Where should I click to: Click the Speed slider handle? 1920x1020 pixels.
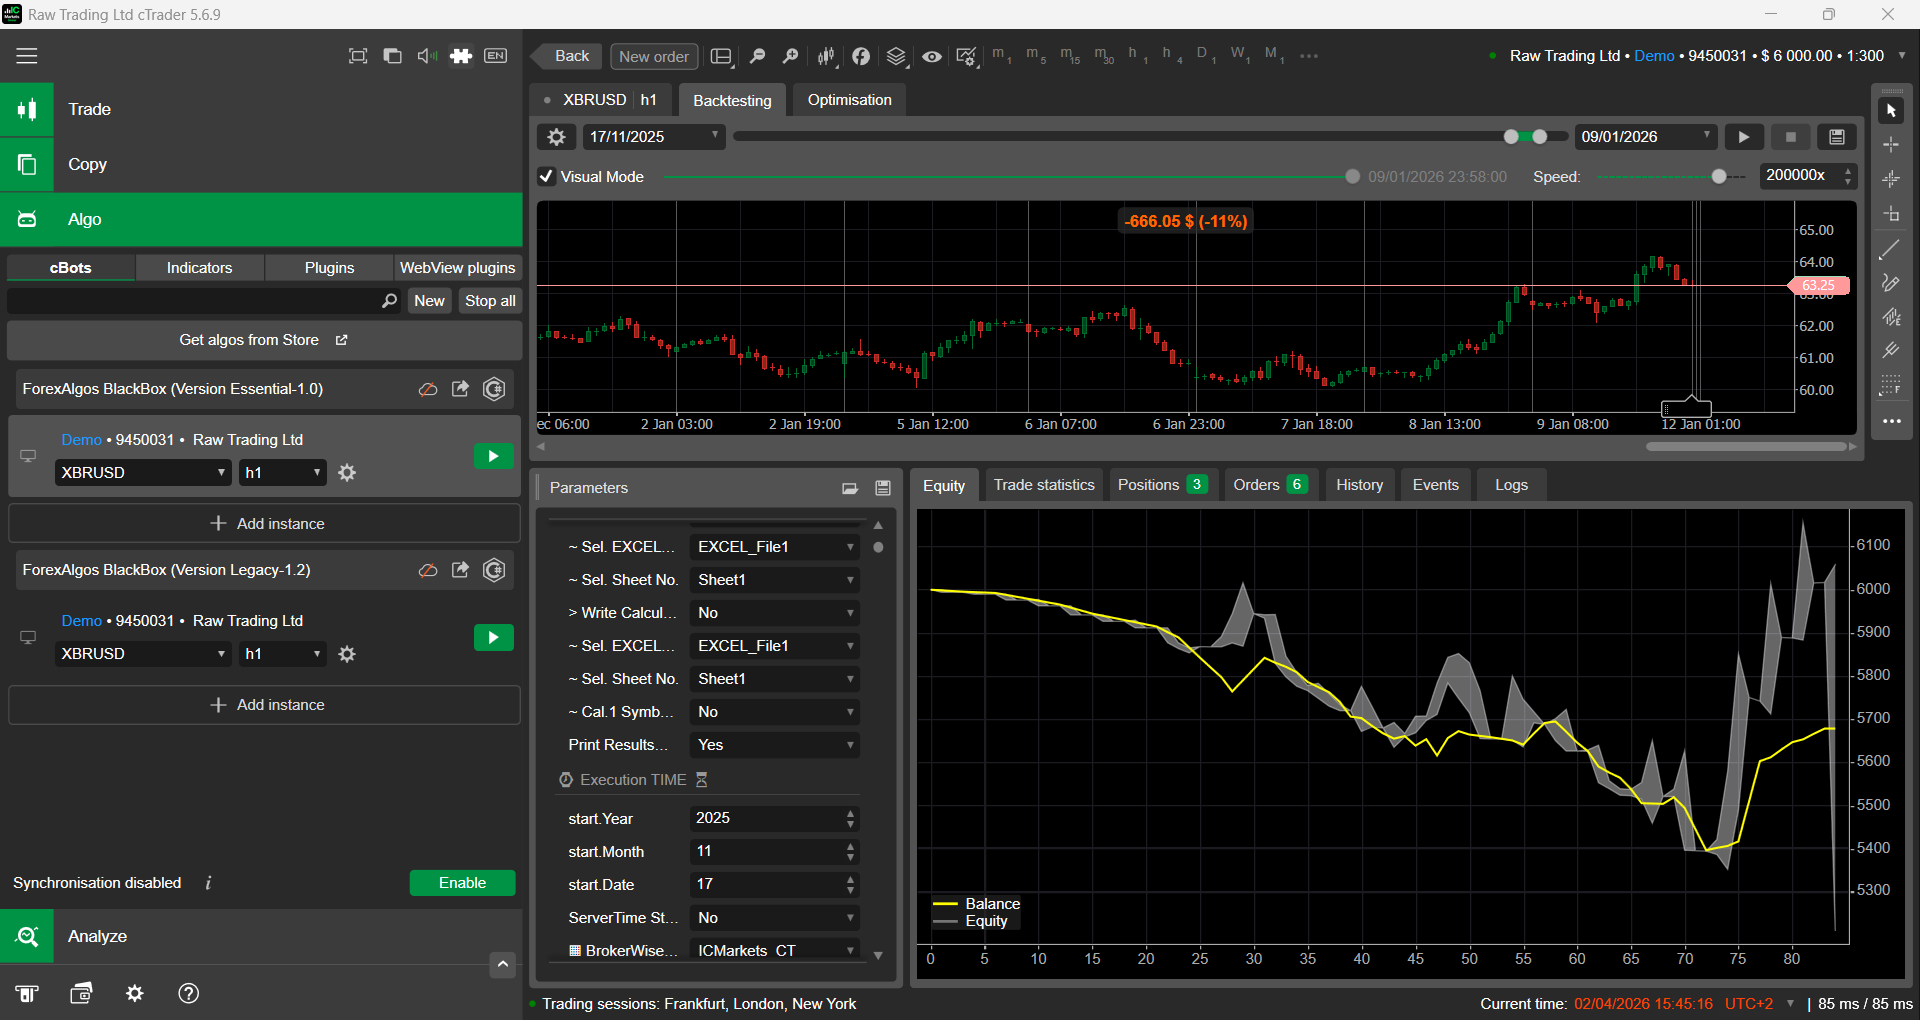pyautogui.click(x=1719, y=177)
